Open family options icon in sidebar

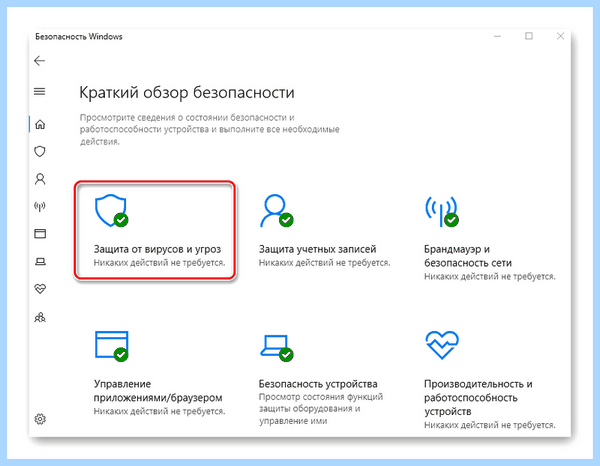point(40,317)
